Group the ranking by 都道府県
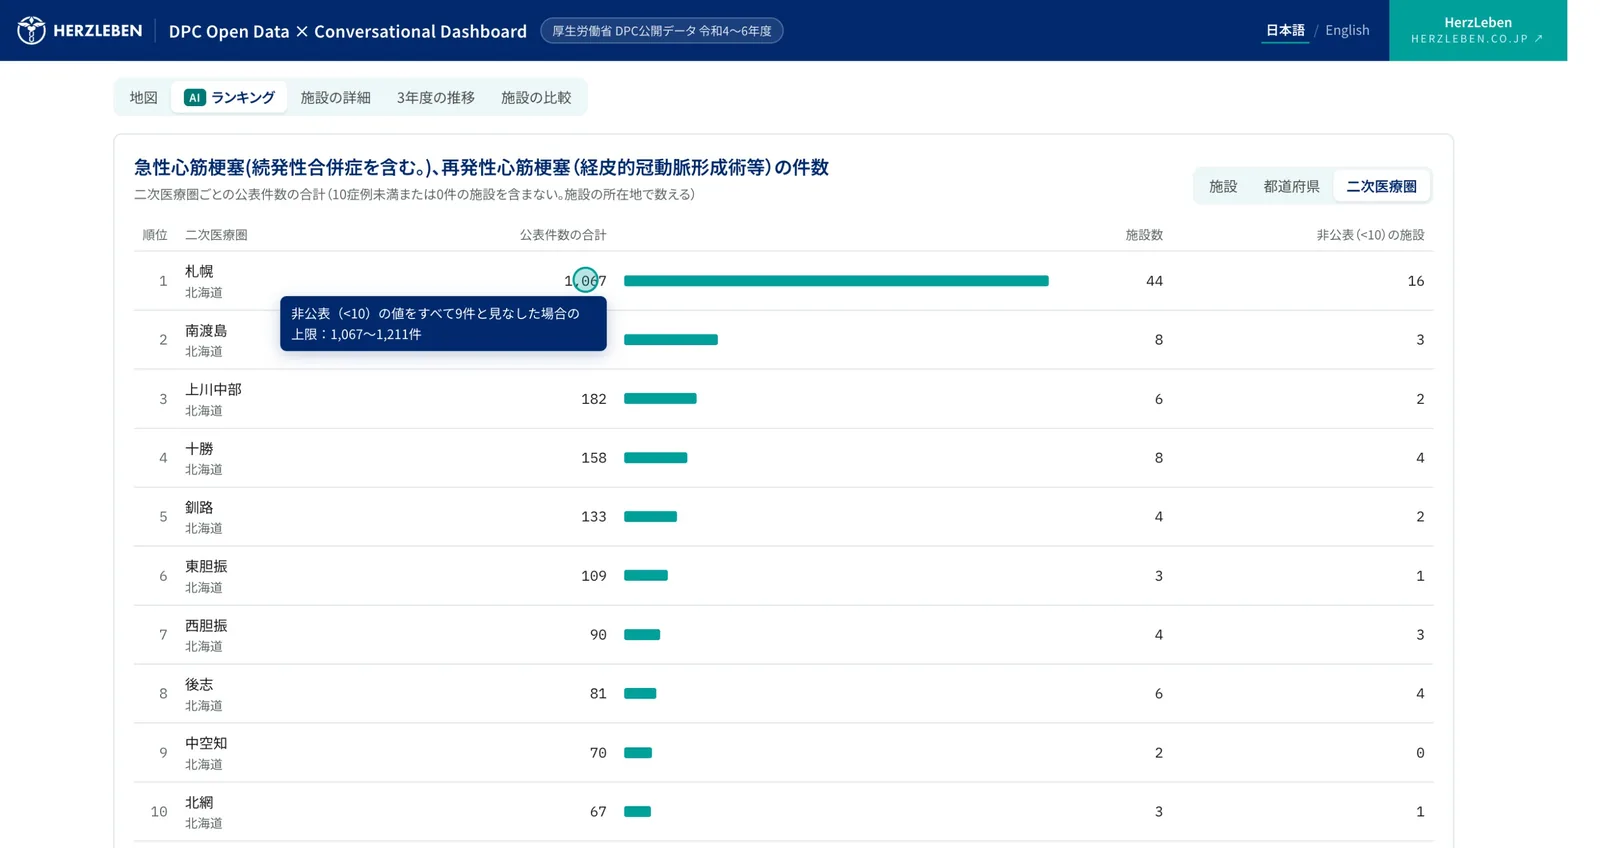 [x=1291, y=186]
